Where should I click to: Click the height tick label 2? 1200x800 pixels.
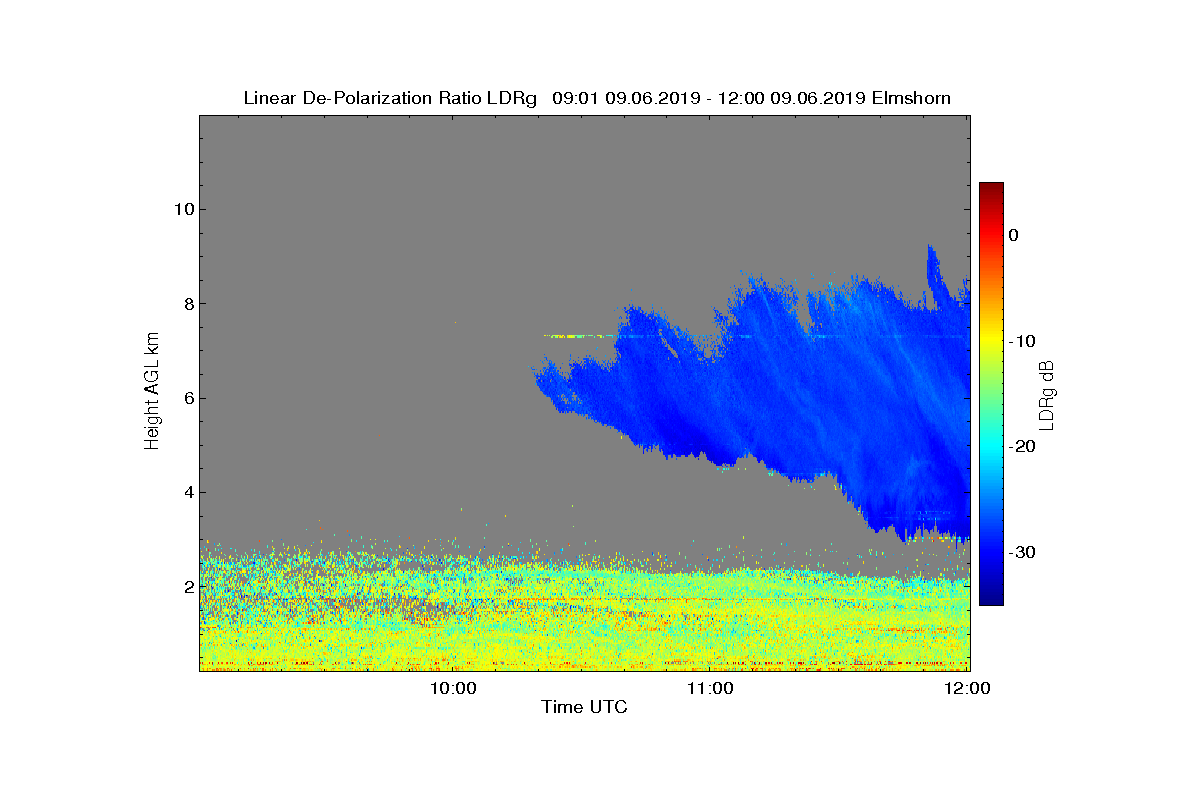(x=187, y=587)
